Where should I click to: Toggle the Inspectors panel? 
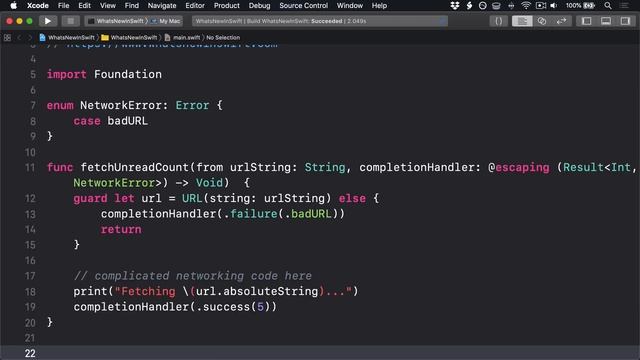point(625,21)
